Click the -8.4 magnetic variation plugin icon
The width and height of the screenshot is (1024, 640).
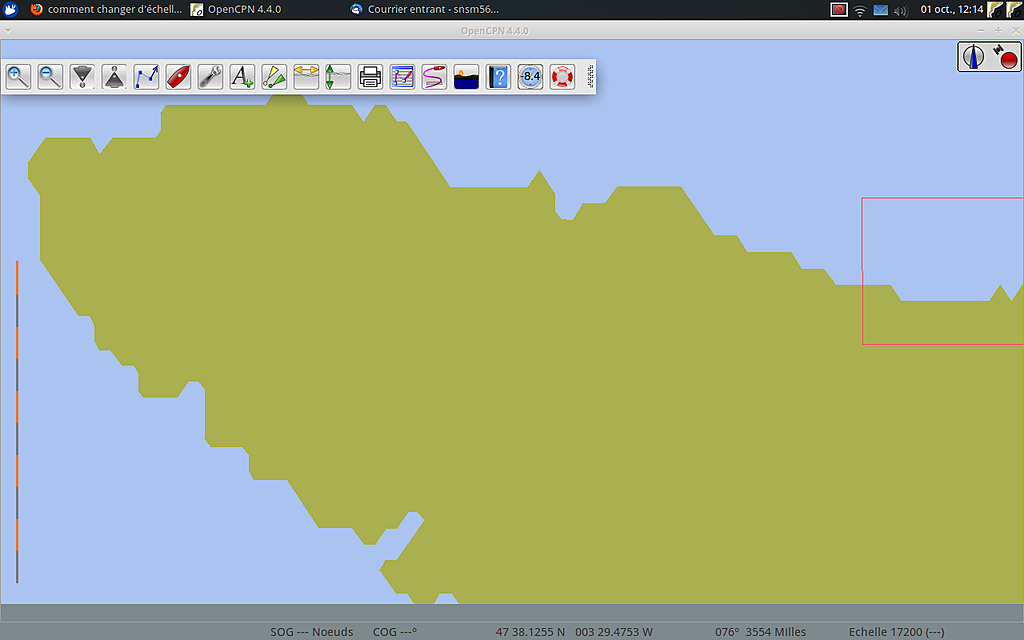click(530, 76)
